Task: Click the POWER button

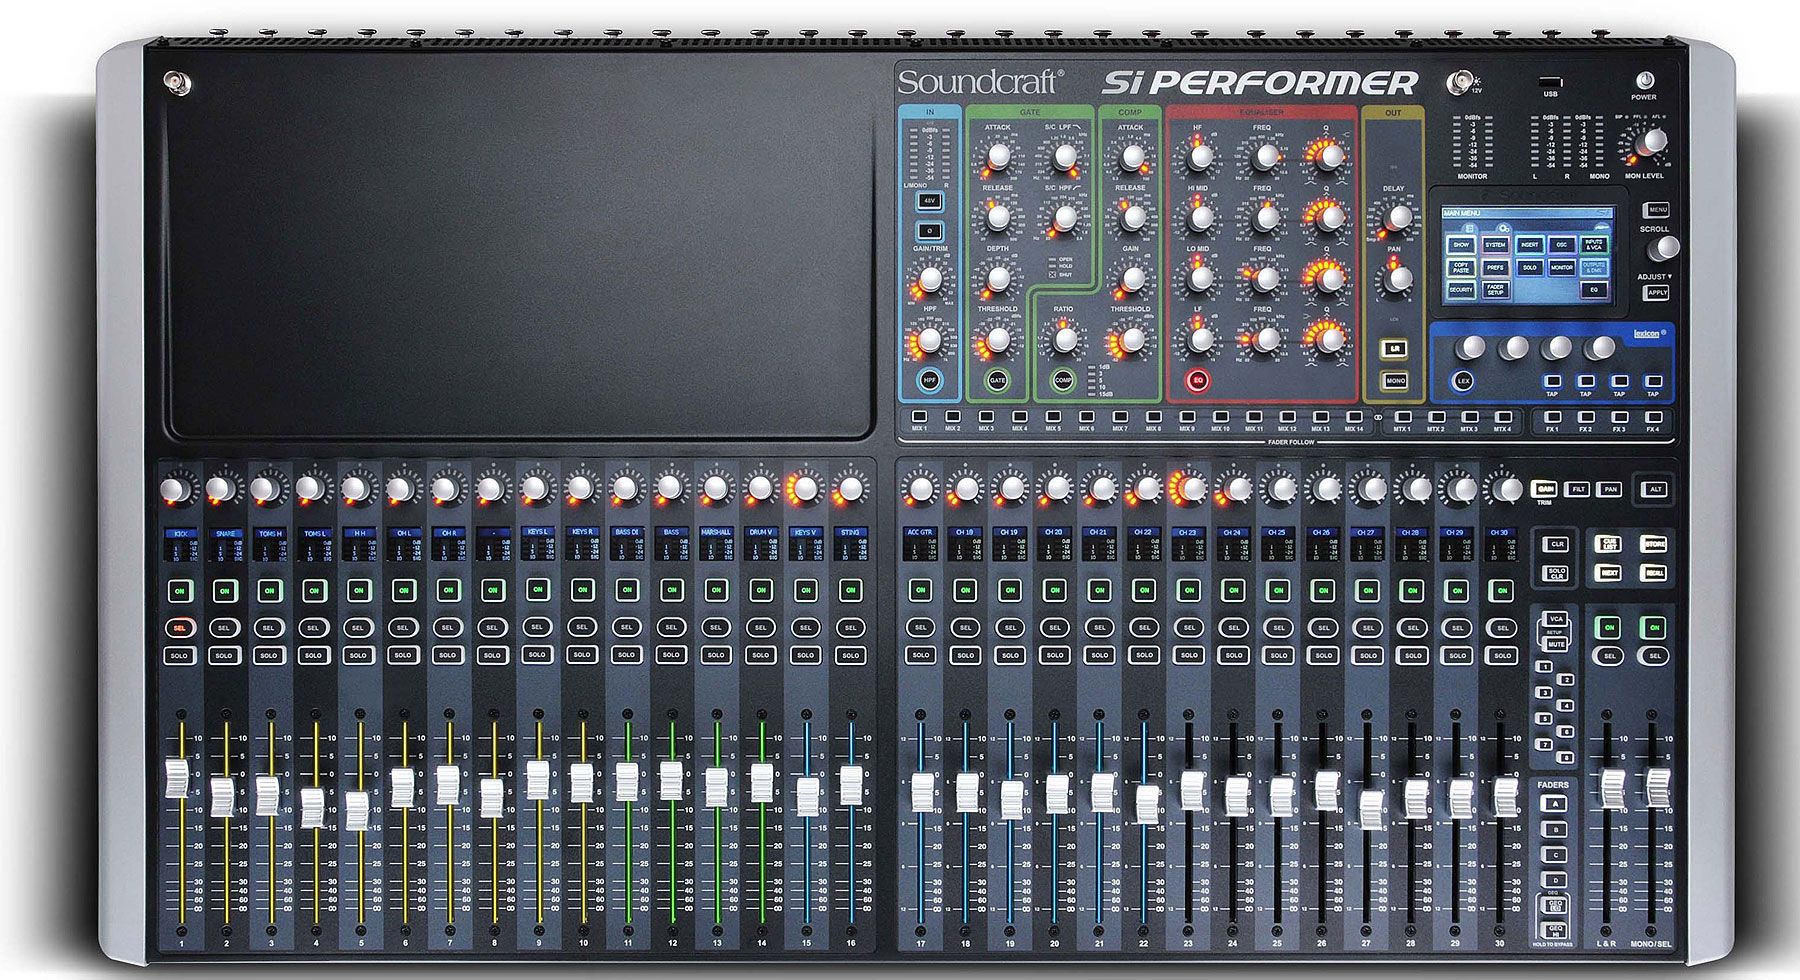Action: [1644, 81]
